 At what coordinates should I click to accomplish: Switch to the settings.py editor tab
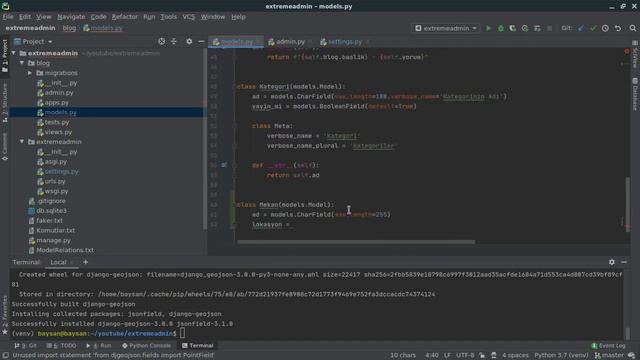tap(345, 41)
